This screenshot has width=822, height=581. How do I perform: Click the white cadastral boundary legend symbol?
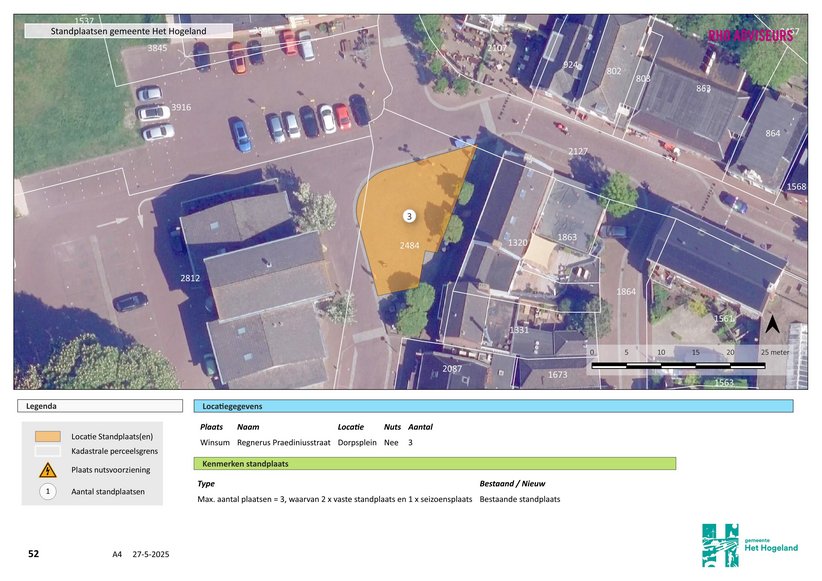(x=47, y=452)
